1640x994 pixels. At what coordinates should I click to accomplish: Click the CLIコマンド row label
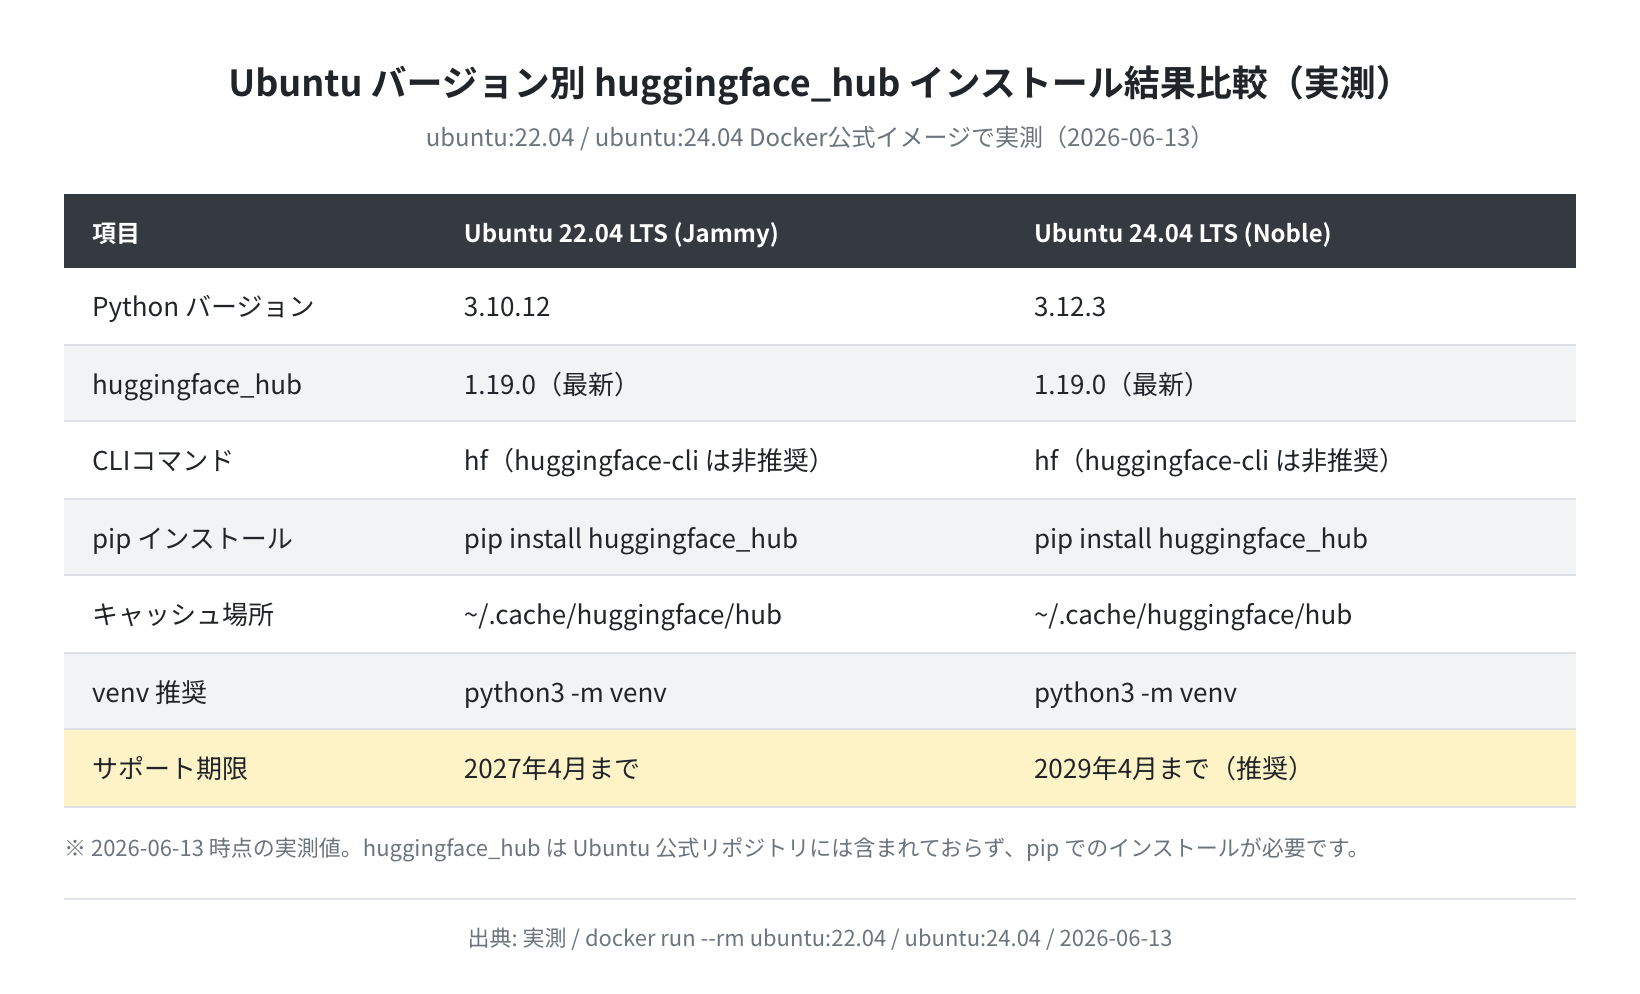(162, 460)
